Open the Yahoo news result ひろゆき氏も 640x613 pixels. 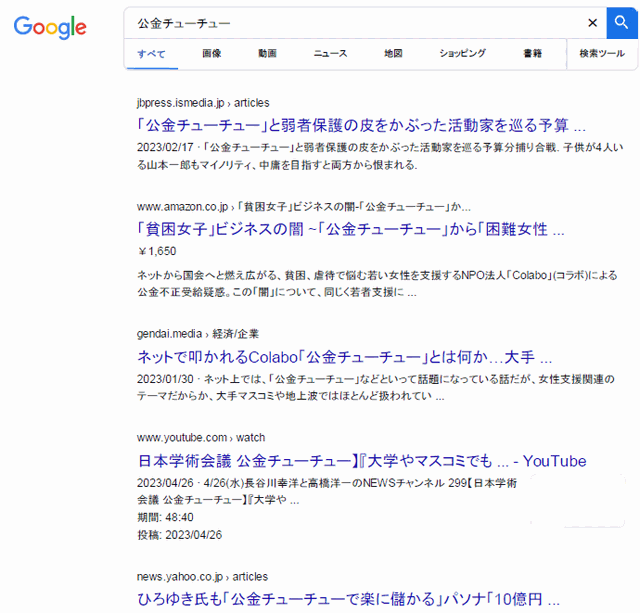coord(349,599)
